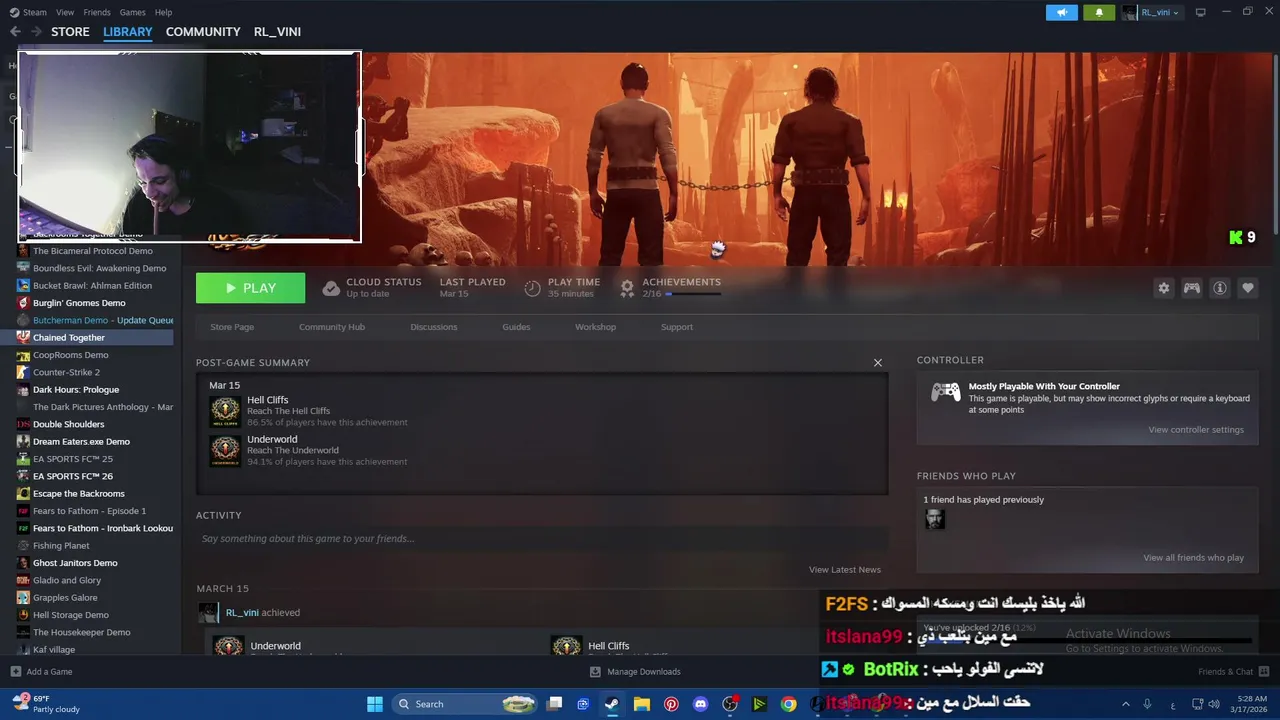This screenshot has width=1280, height=720.
Task: Open Manage Downloads
Action: pos(635,672)
